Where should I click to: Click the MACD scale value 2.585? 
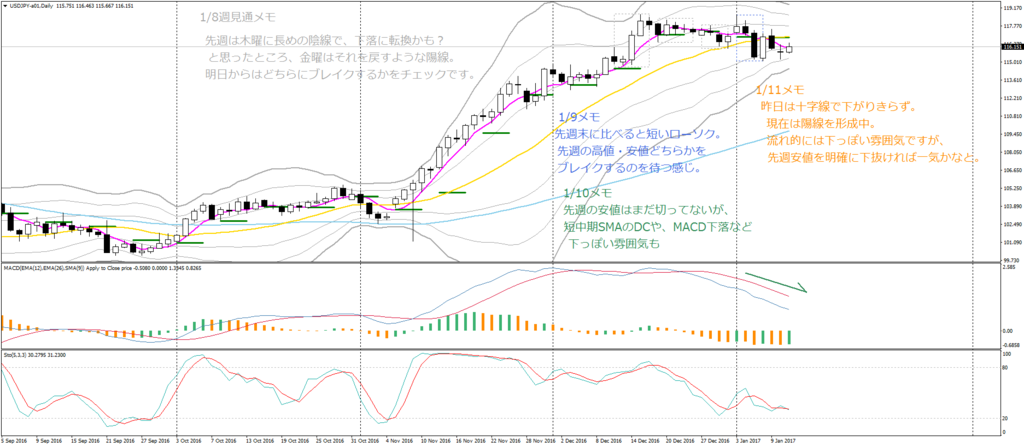pos(1011,268)
